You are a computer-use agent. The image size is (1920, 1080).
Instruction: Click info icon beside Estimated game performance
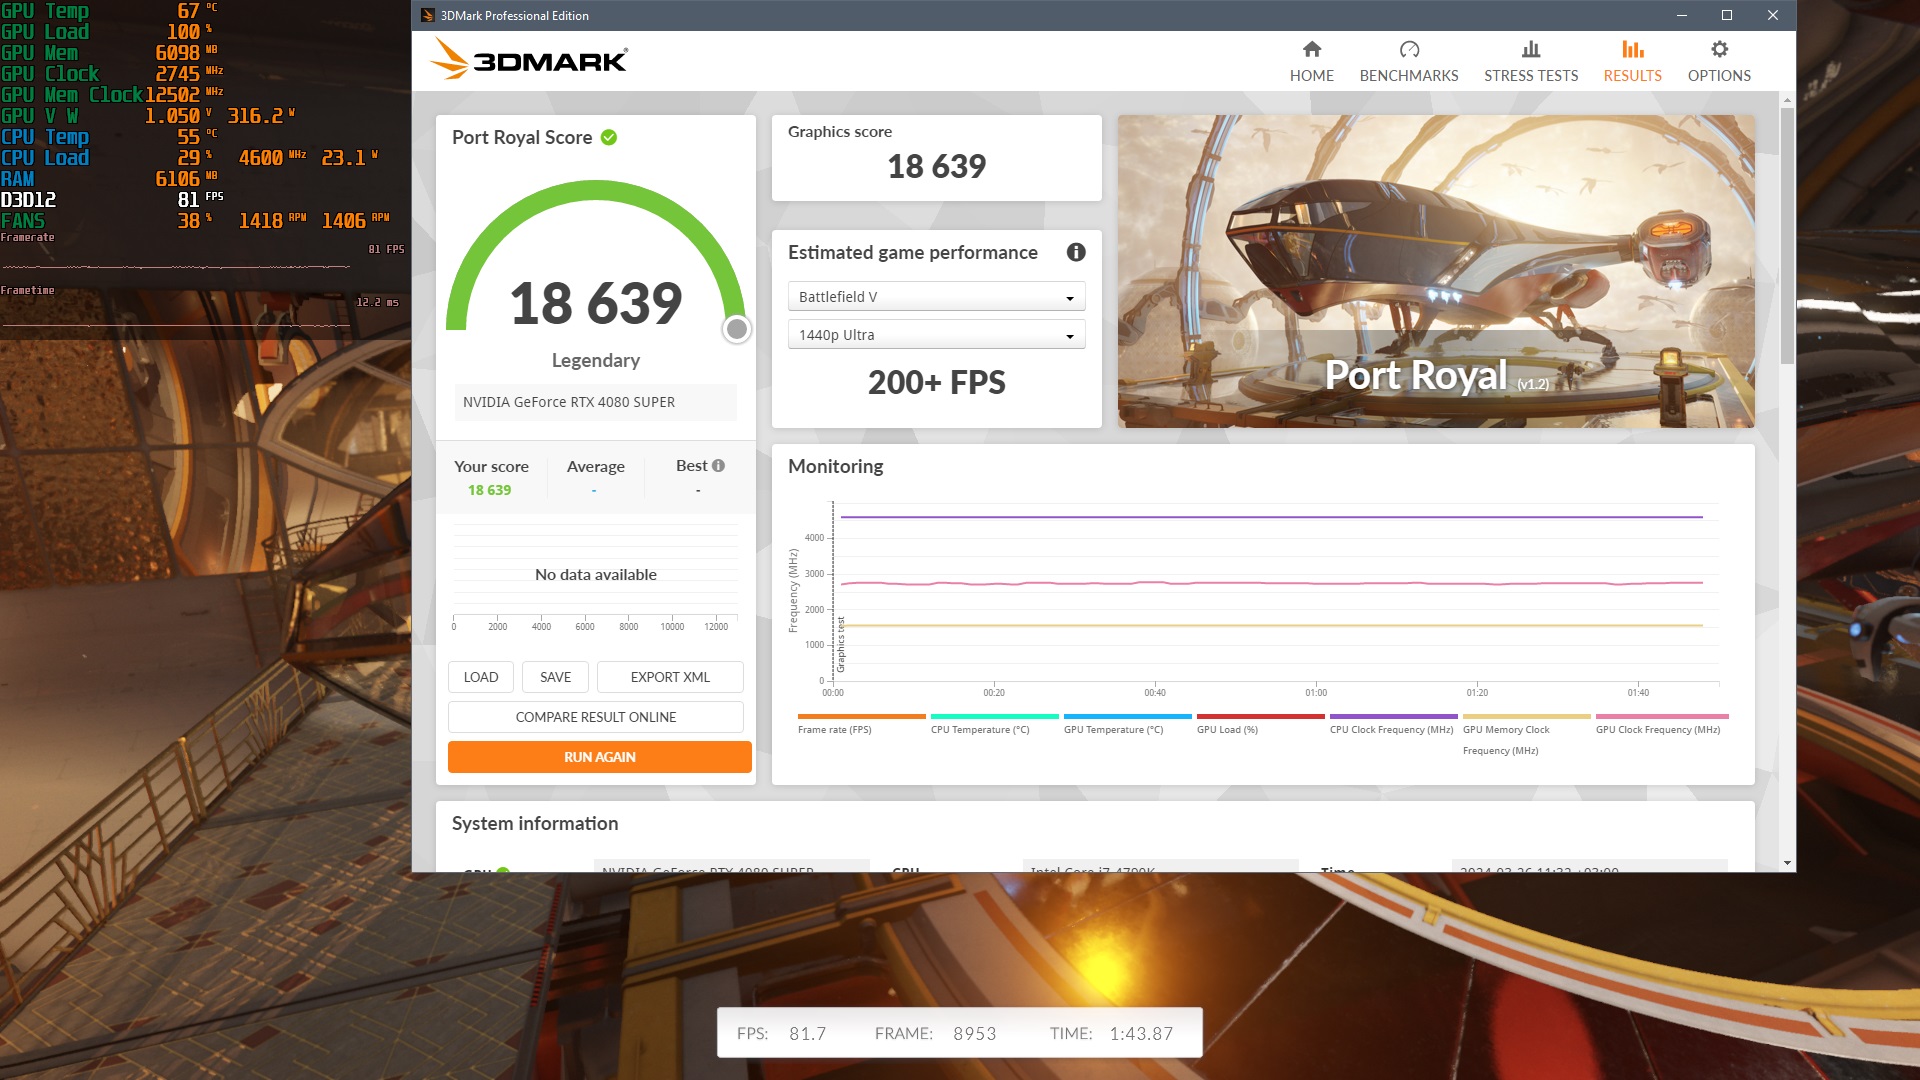click(1076, 253)
